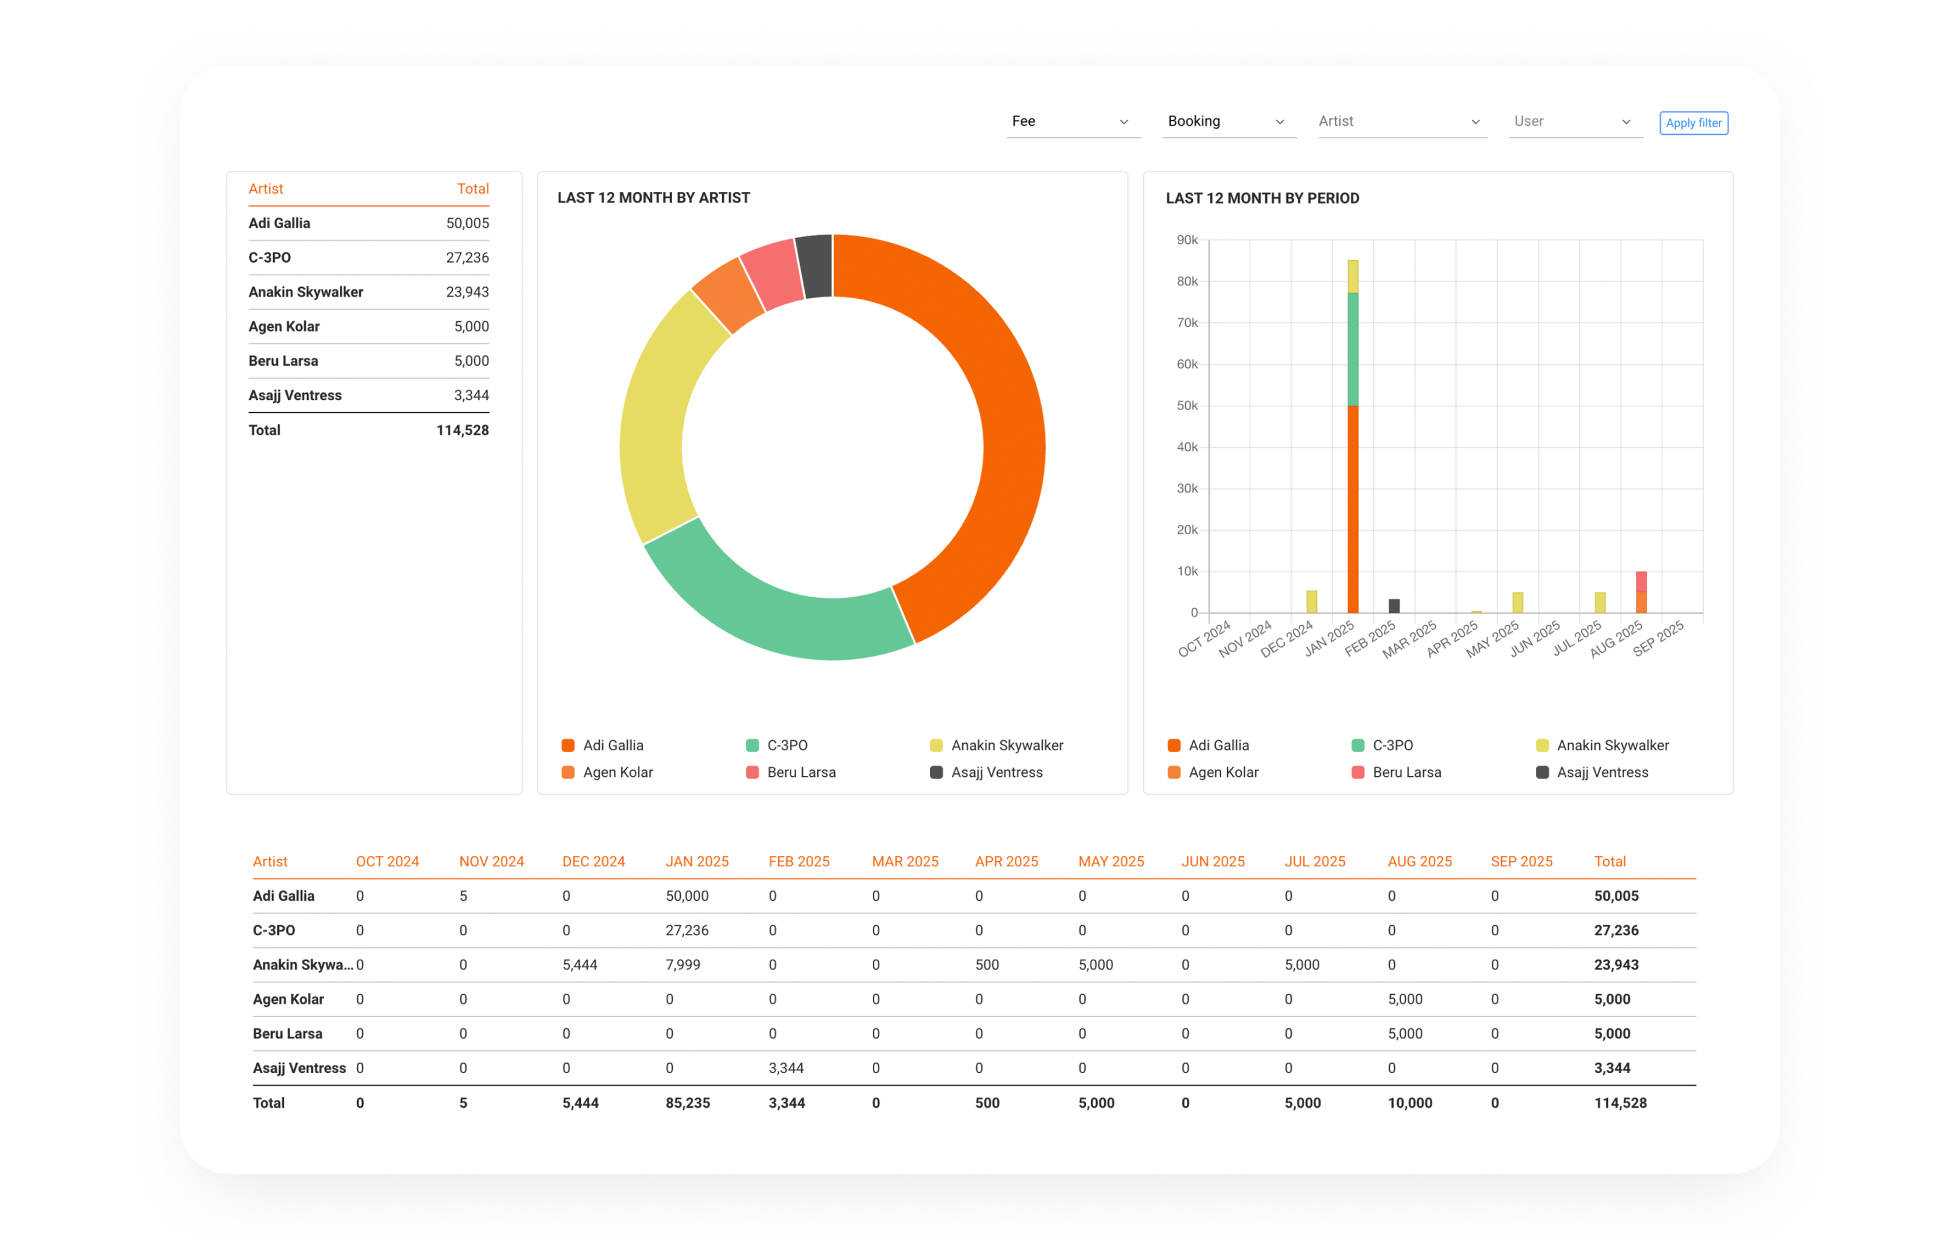The width and height of the screenshot is (1960, 1240).
Task: Click Anakin Skywalker color swatch in period legend
Action: click(1542, 745)
